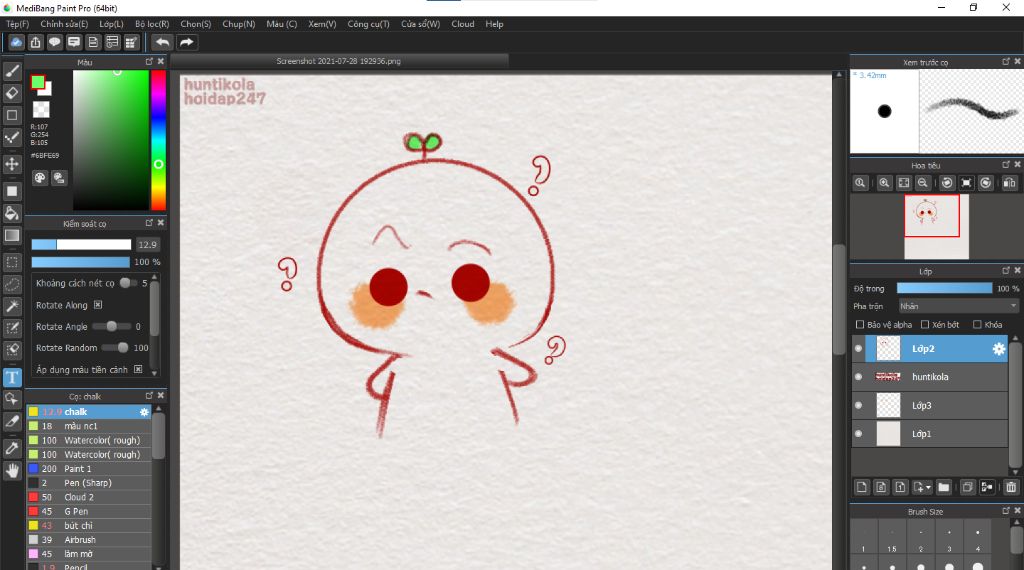Open chalk brush settings gear

coord(144,412)
